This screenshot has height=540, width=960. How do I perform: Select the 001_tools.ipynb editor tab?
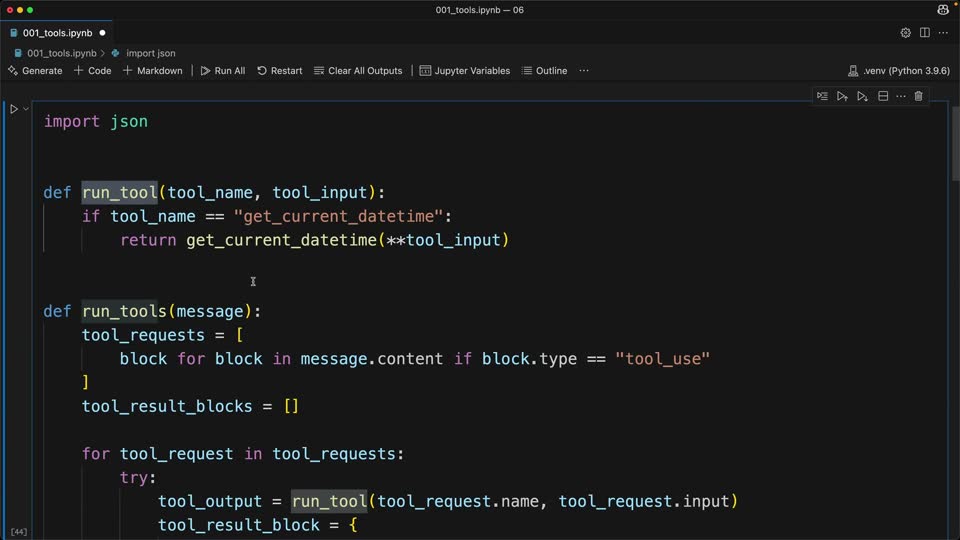[58, 33]
